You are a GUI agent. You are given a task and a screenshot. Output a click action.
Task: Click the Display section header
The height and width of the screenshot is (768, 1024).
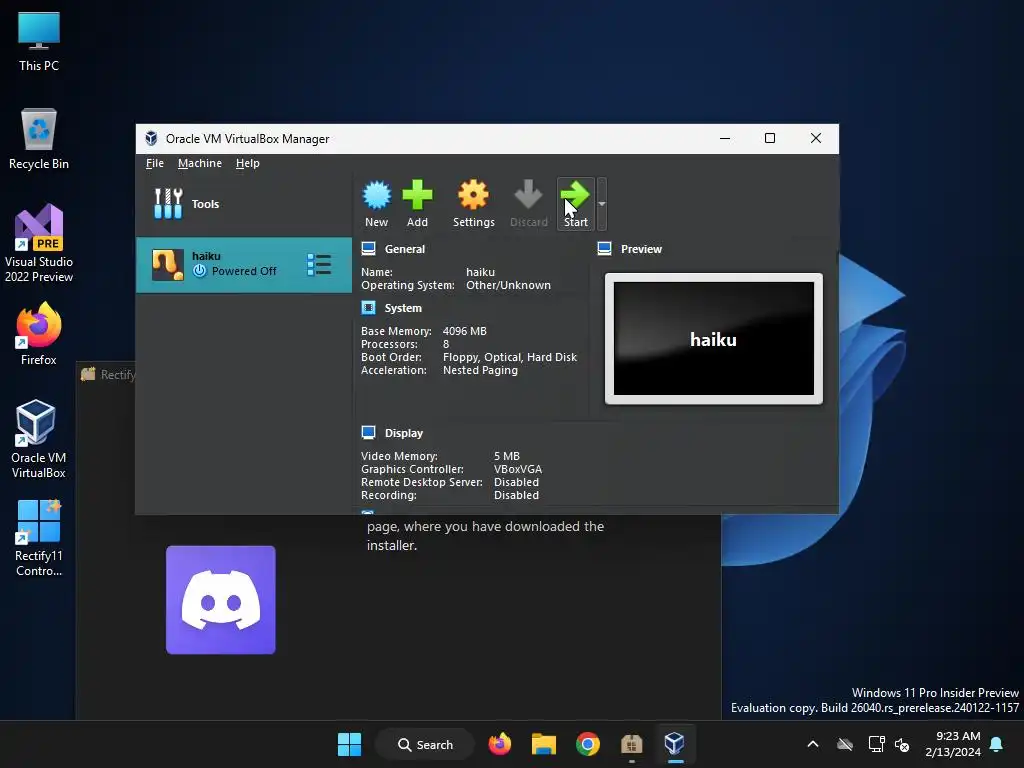click(x=404, y=433)
